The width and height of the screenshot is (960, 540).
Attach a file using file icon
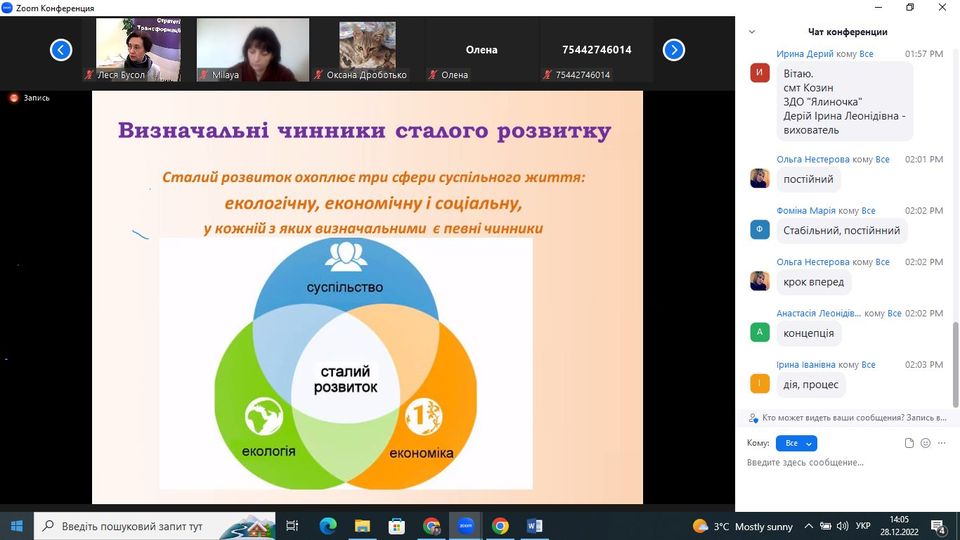point(909,443)
